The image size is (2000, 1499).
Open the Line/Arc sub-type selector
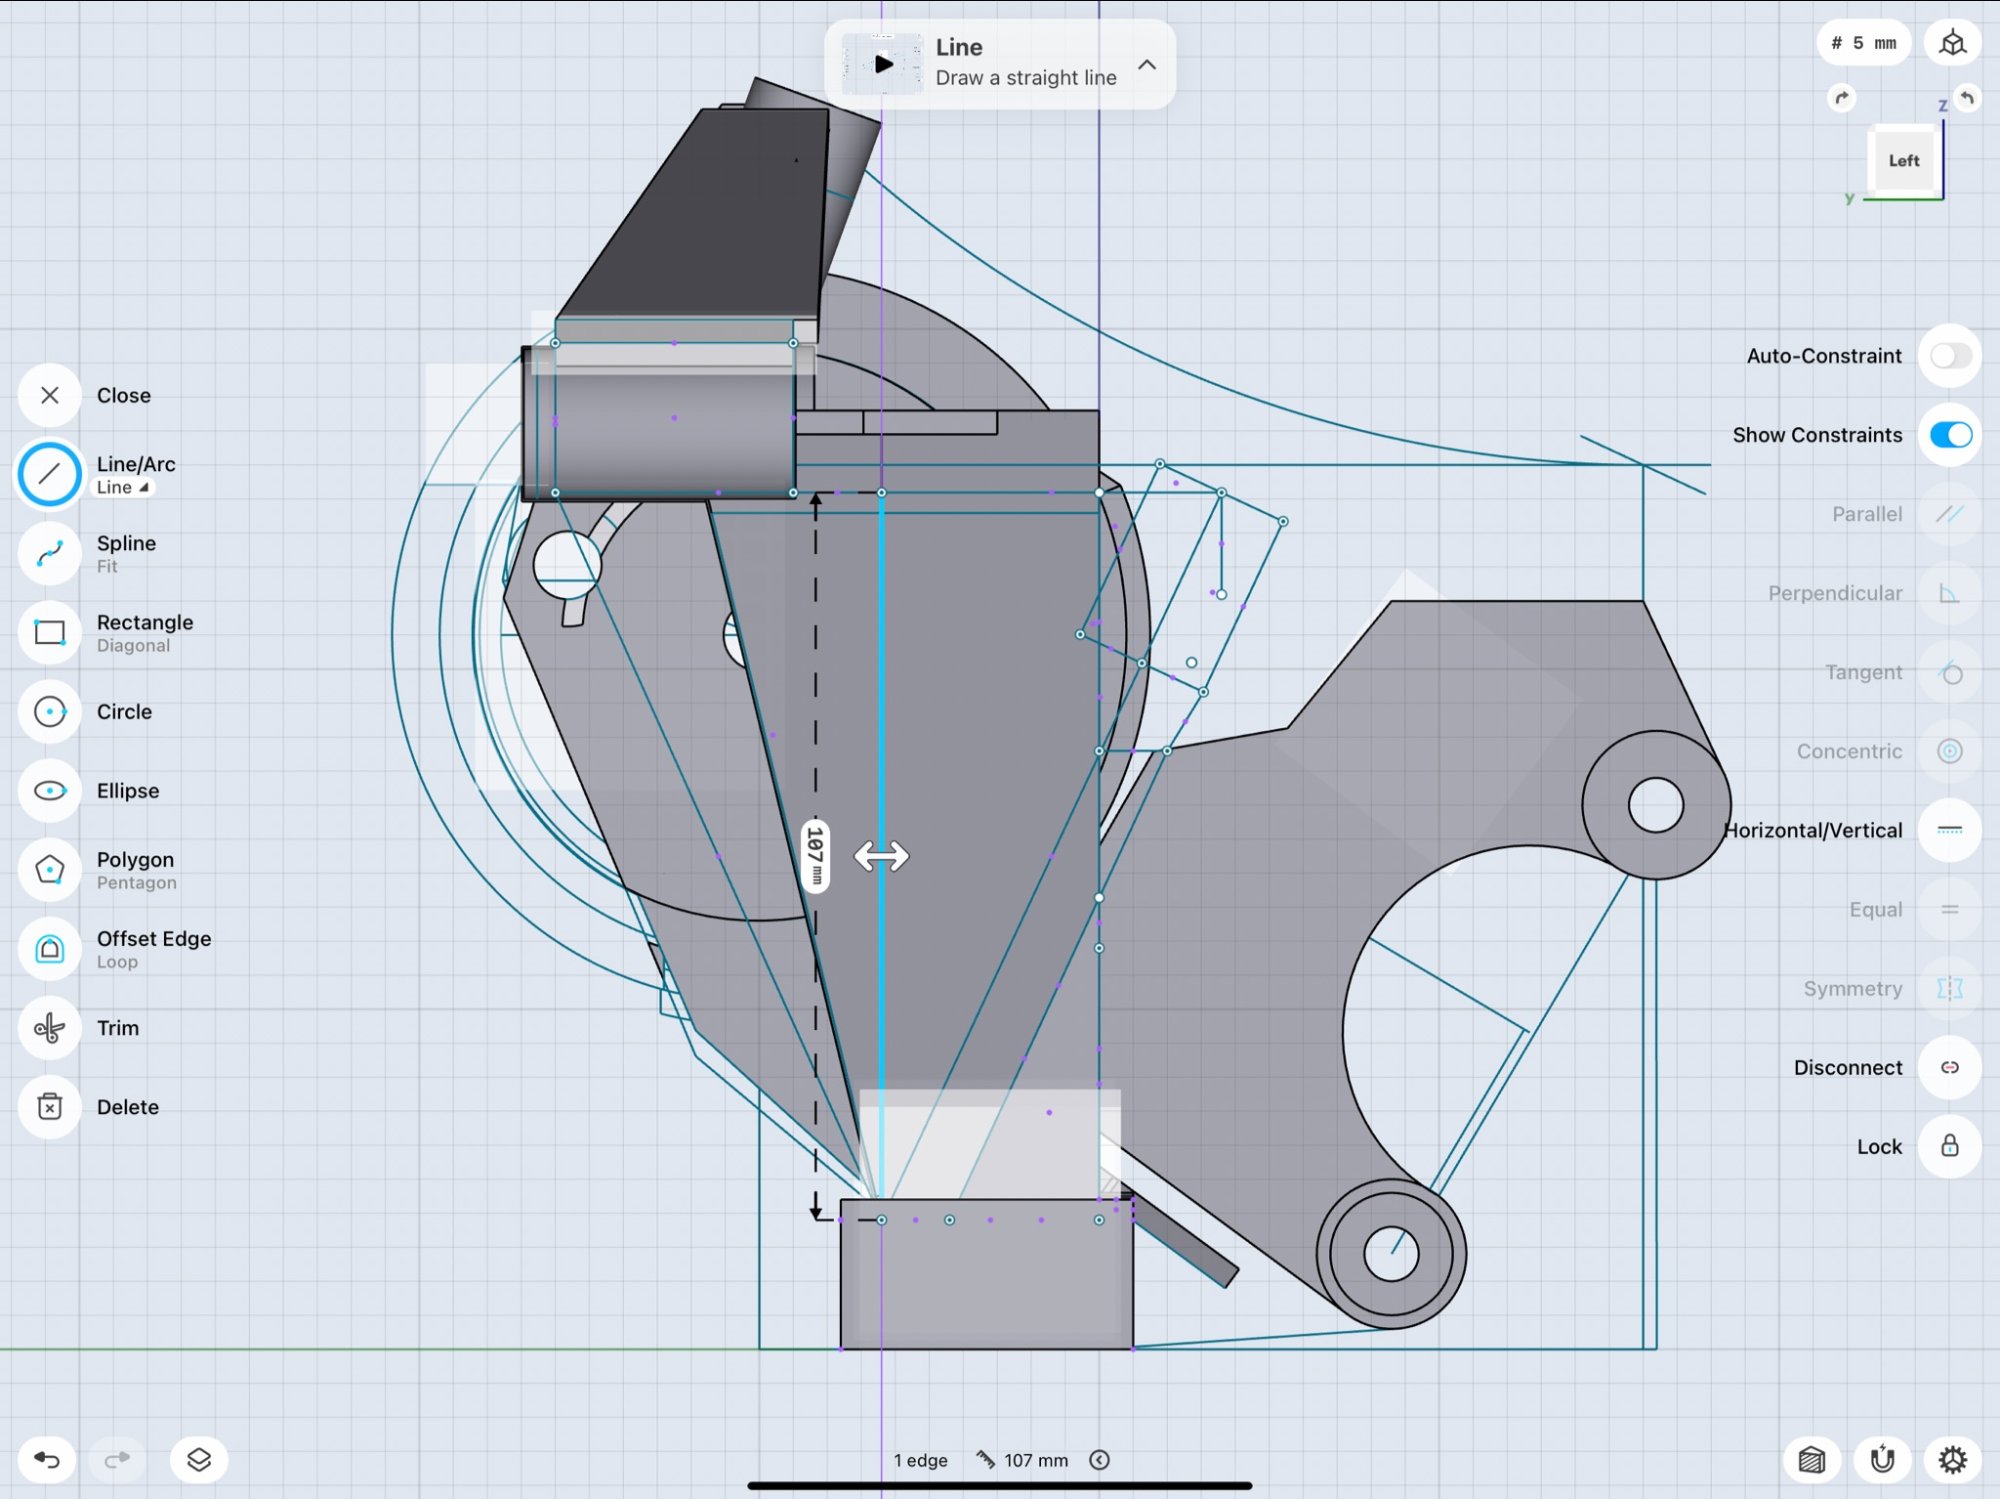(124, 487)
